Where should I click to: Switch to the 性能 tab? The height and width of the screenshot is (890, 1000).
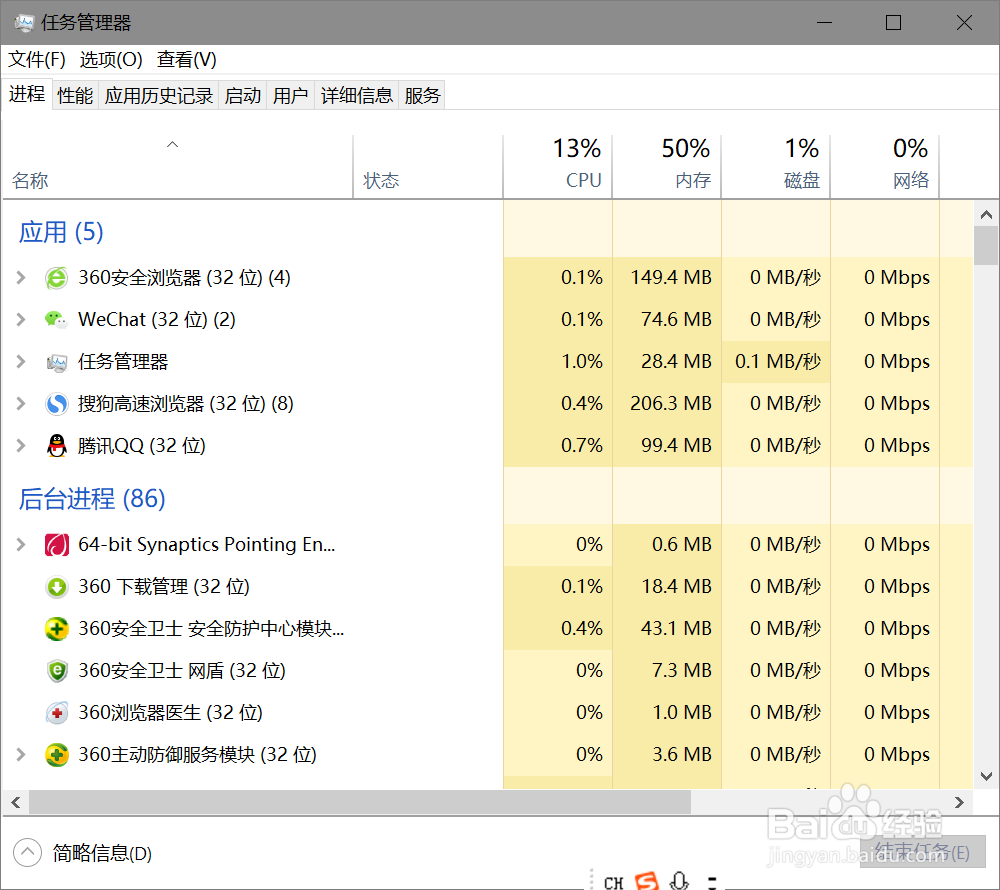coord(75,96)
